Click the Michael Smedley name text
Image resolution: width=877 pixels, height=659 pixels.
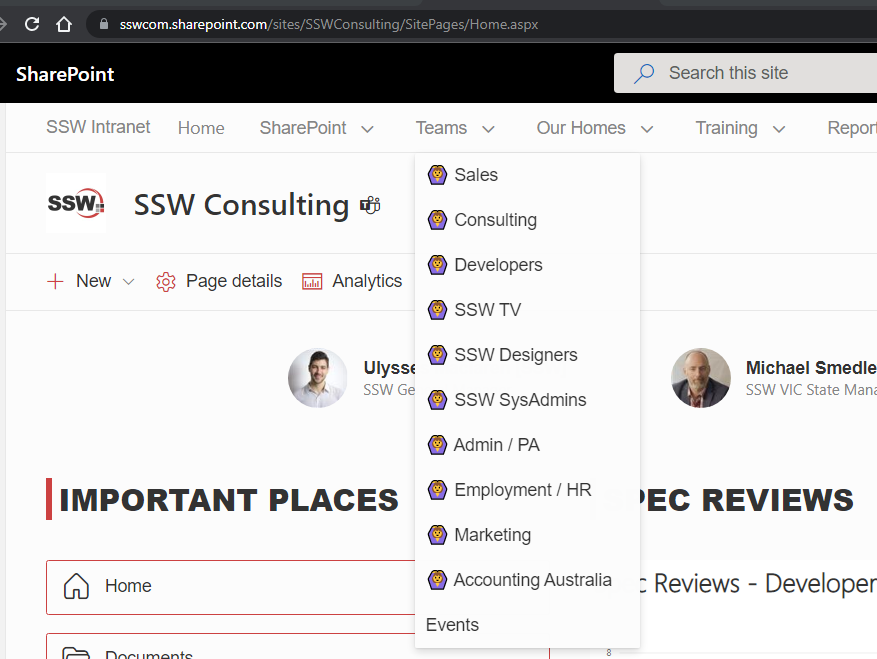click(811, 368)
